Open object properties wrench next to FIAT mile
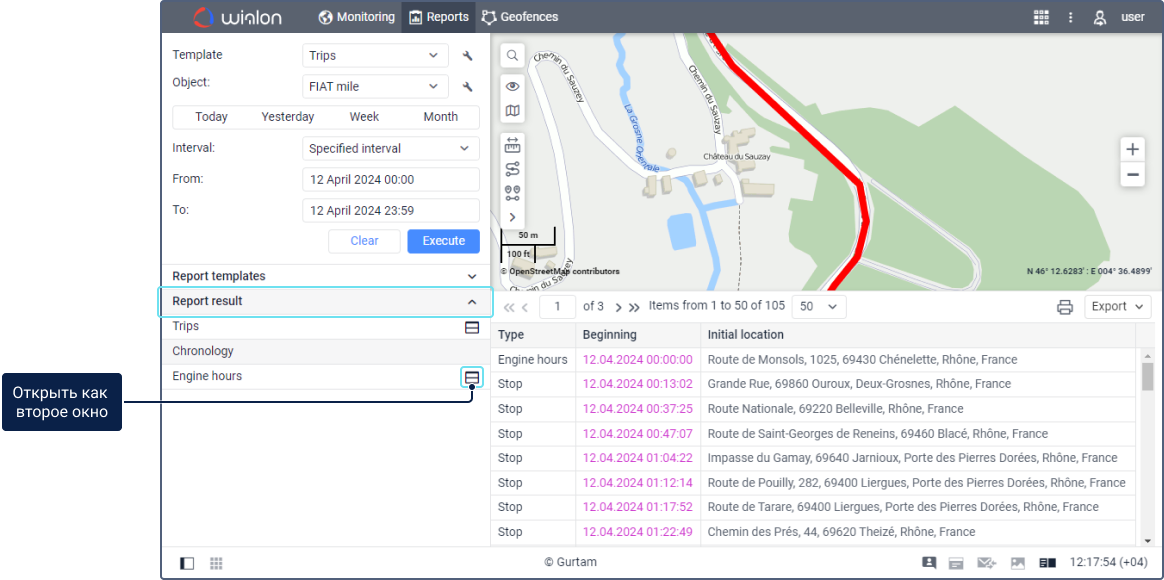This screenshot has width=1164, height=580. (467, 87)
